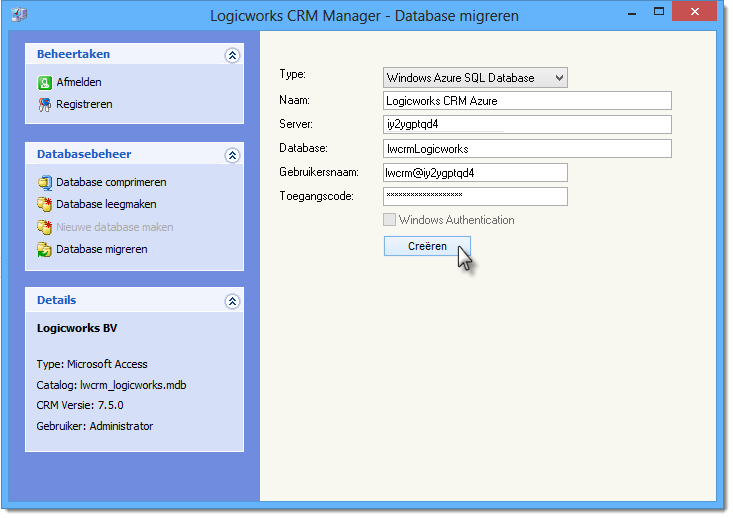Collapse the Databasebeheer panel

pos(232,155)
